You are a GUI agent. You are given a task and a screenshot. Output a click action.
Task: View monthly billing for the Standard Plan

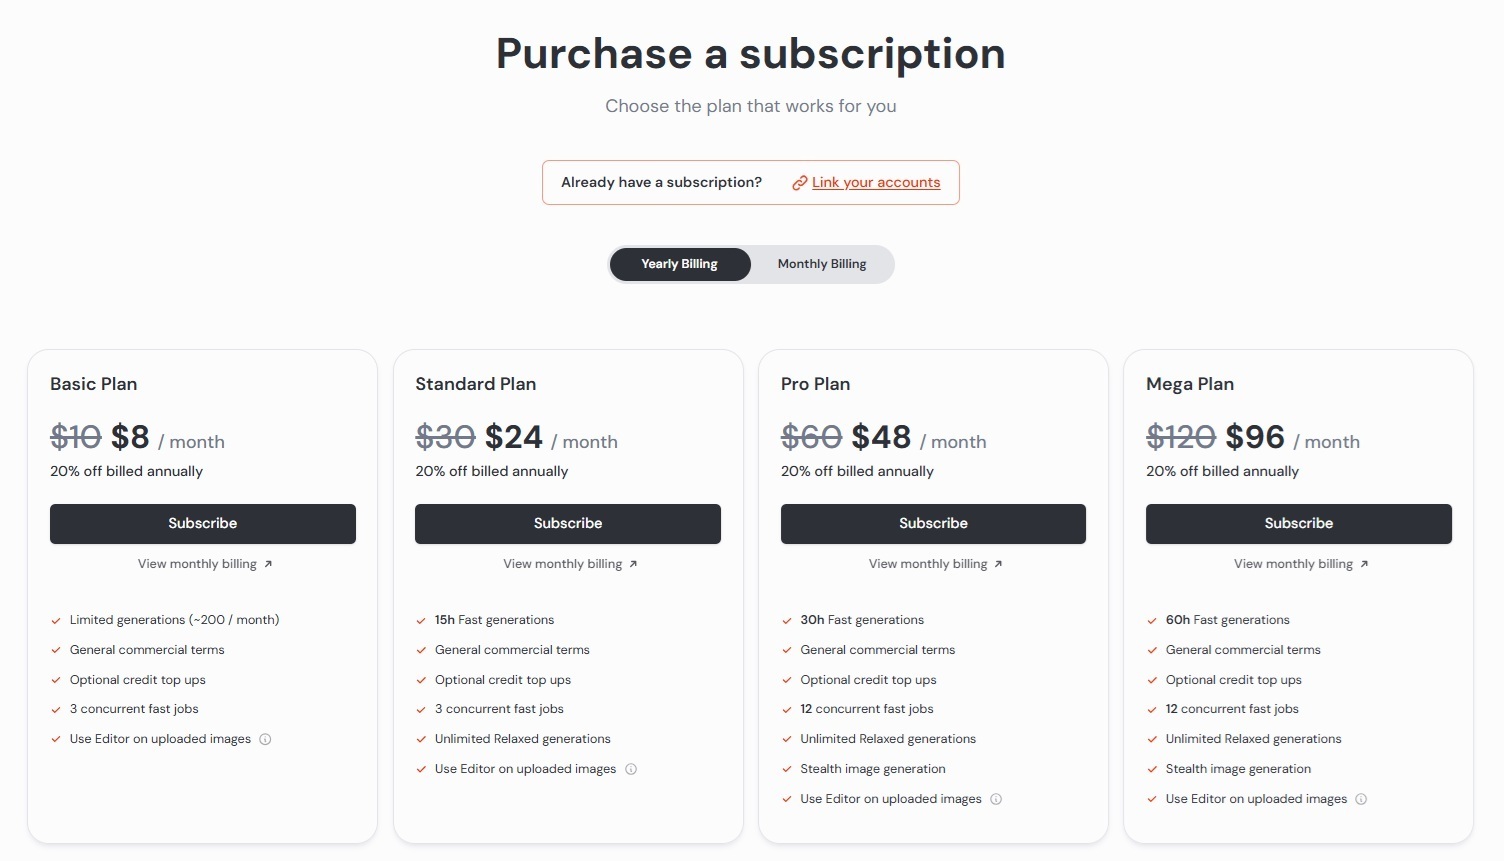570,564
